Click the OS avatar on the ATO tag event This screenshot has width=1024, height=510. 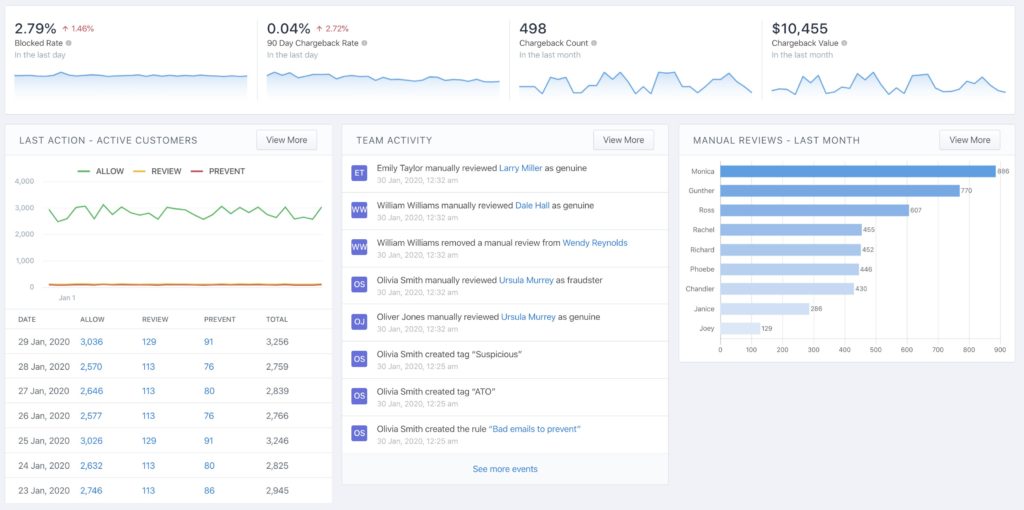(359, 396)
